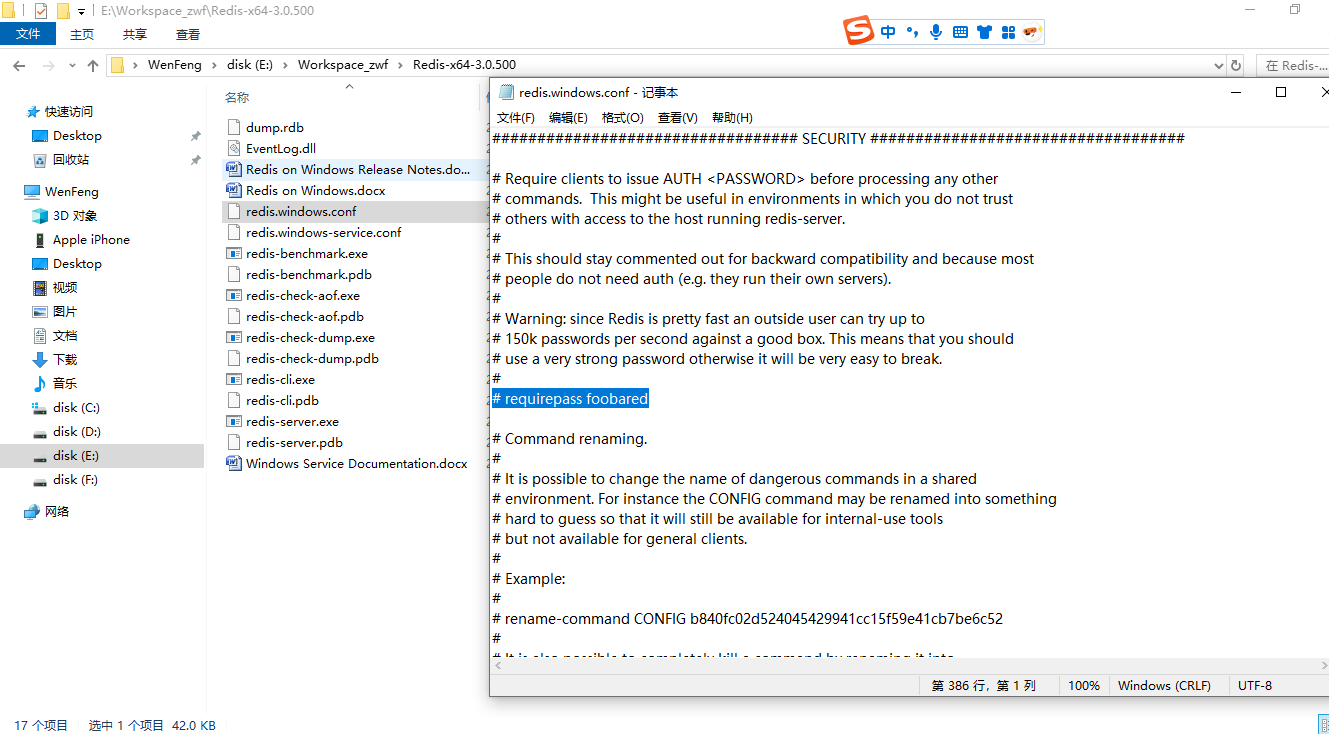
Task: Click the Notepad horizontal scrollbar left arrow
Action: pyautogui.click(x=498, y=666)
